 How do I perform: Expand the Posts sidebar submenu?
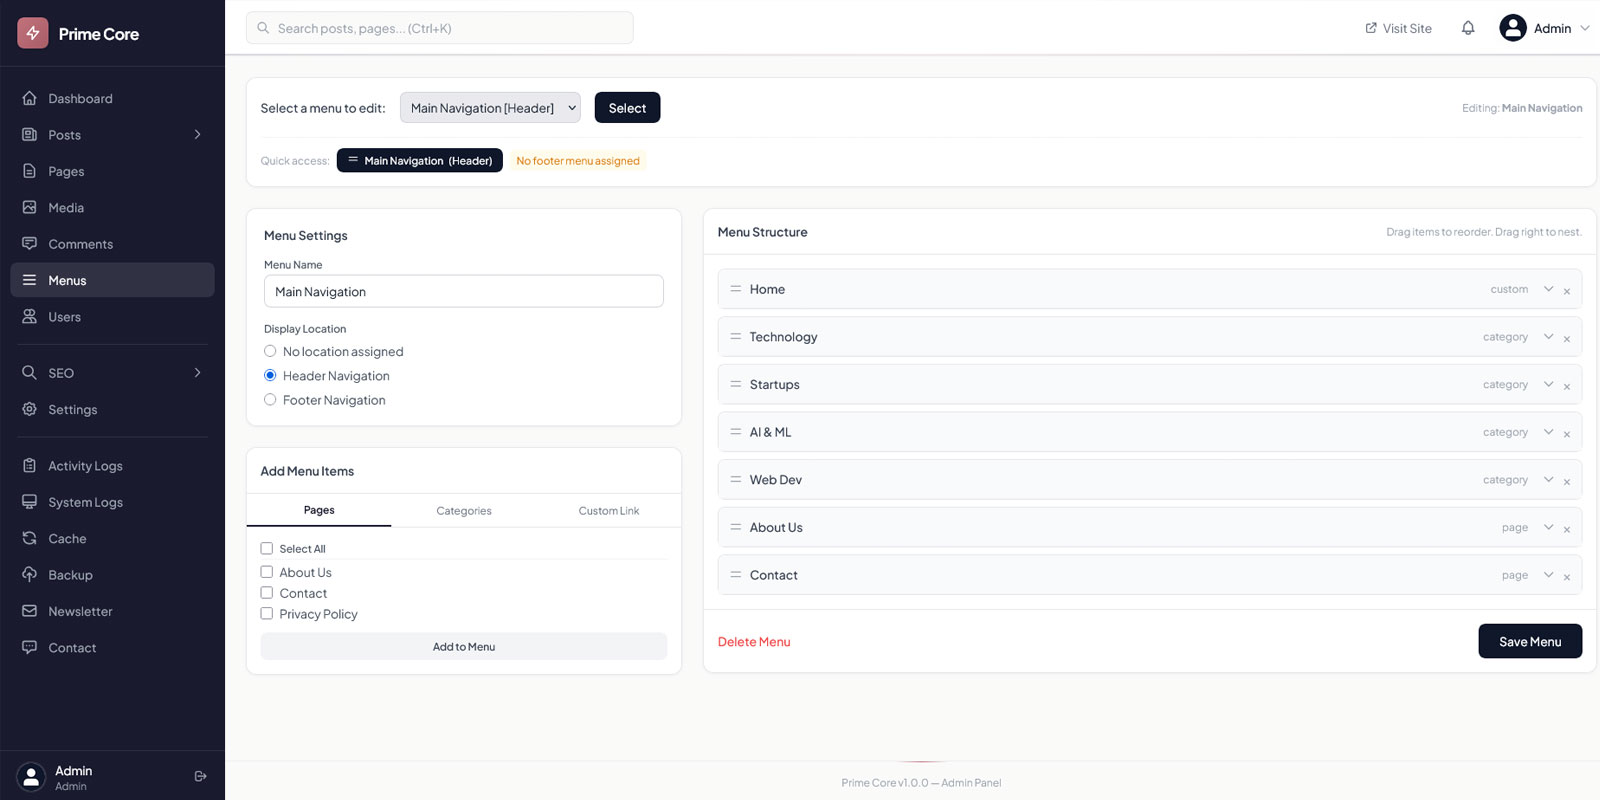pos(197,134)
